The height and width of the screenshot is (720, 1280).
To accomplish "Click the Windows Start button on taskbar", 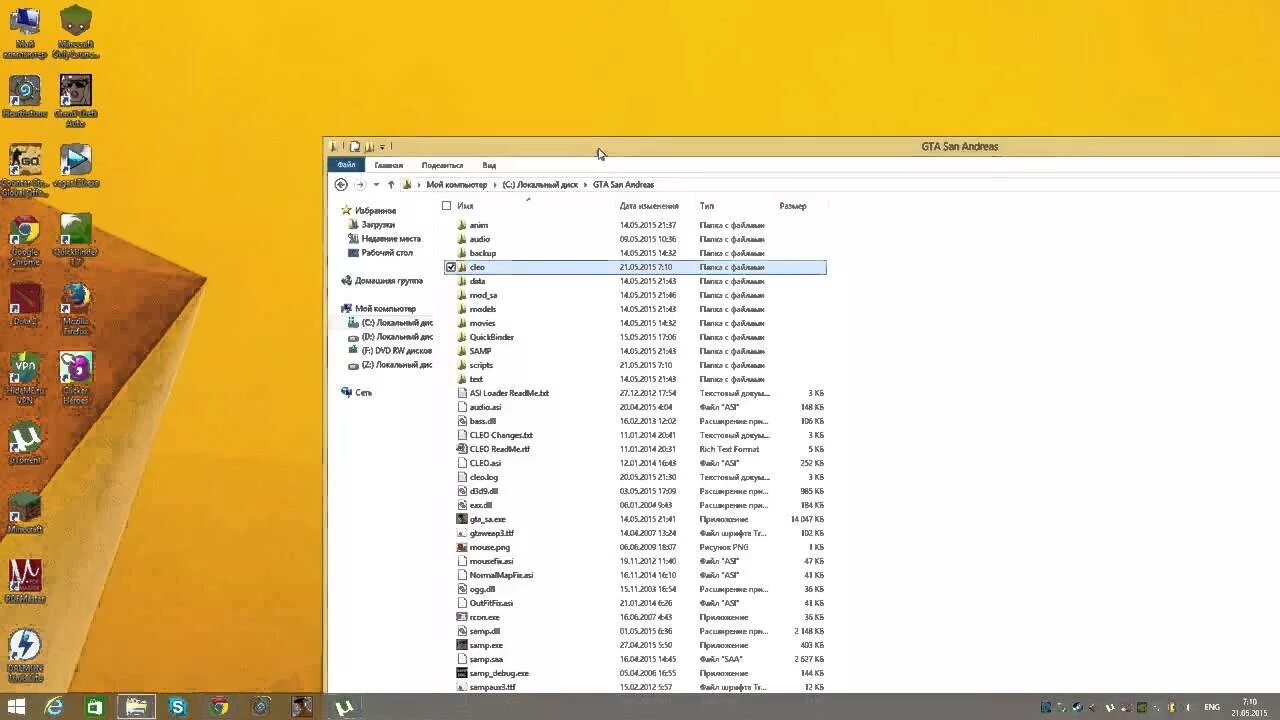I will point(16,707).
